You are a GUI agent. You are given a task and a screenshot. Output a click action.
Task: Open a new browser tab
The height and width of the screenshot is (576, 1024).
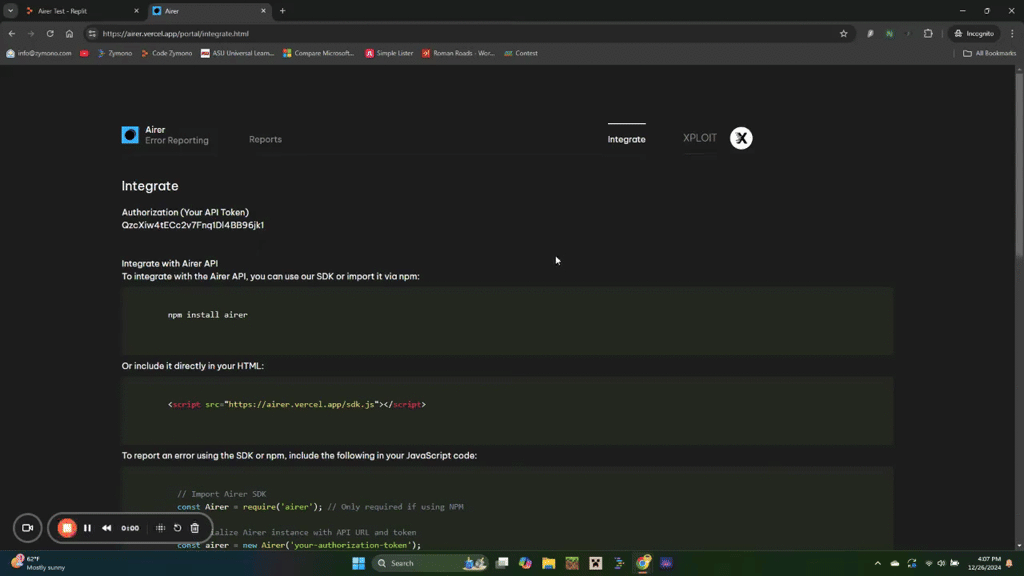(x=282, y=11)
